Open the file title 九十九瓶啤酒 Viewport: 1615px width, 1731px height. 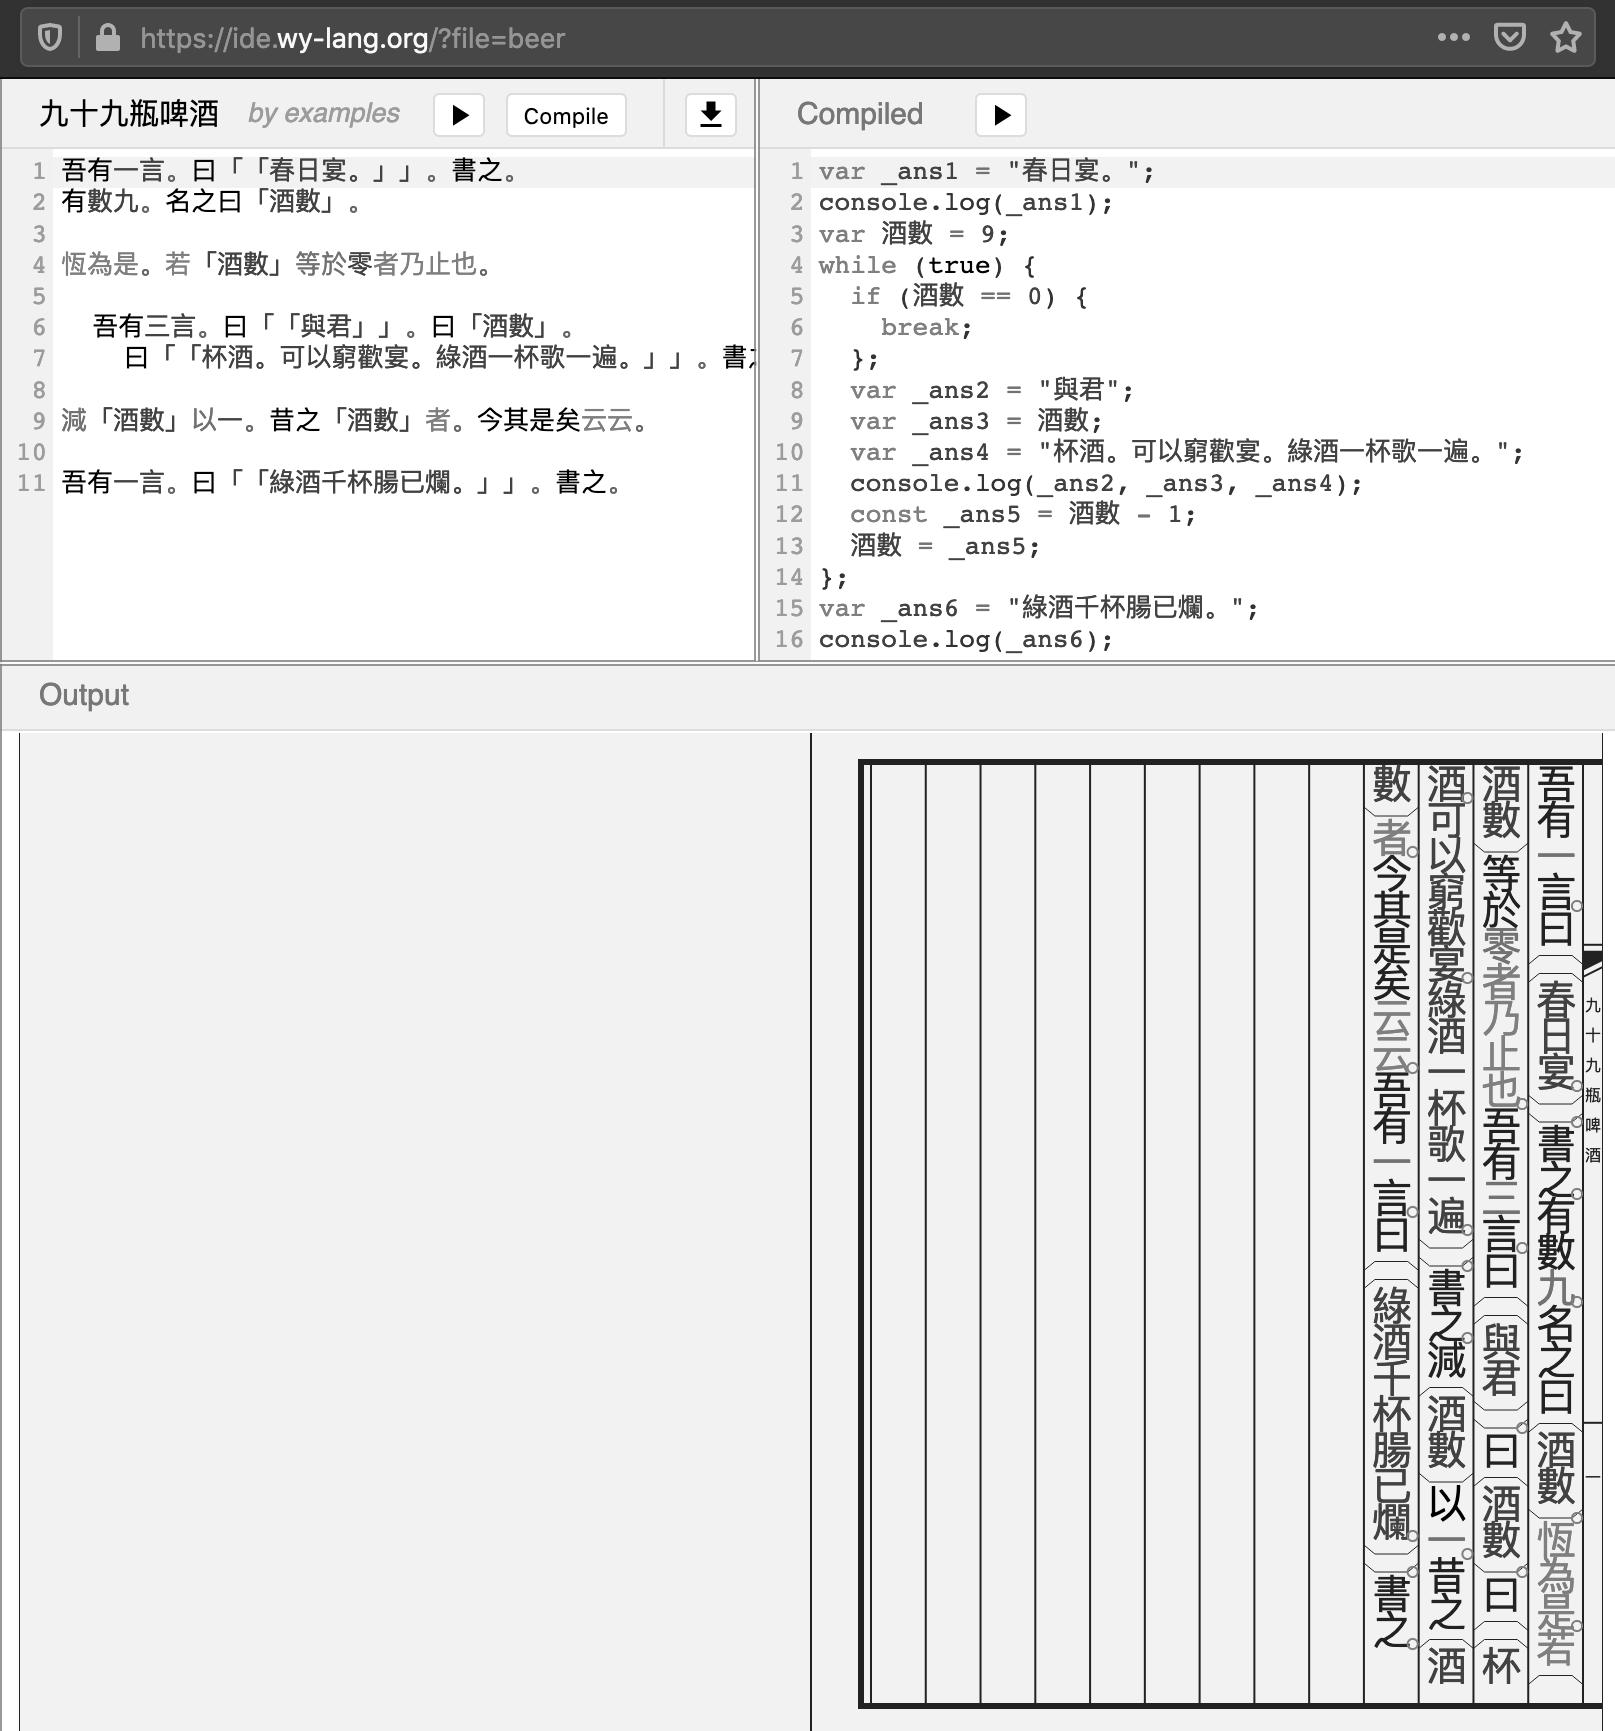tap(129, 114)
